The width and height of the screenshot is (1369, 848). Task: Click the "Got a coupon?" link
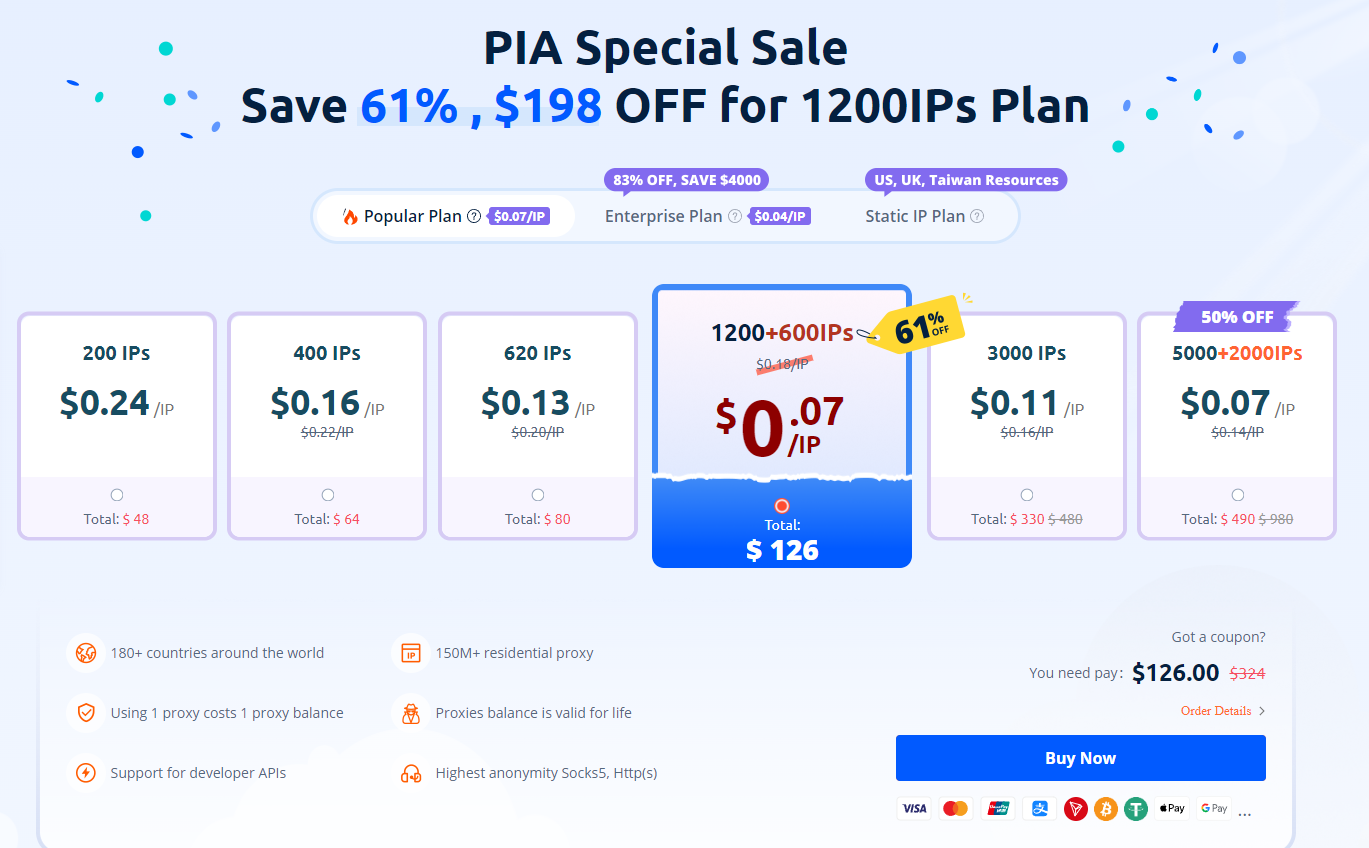pyautogui.click(x=1218, y=637)
